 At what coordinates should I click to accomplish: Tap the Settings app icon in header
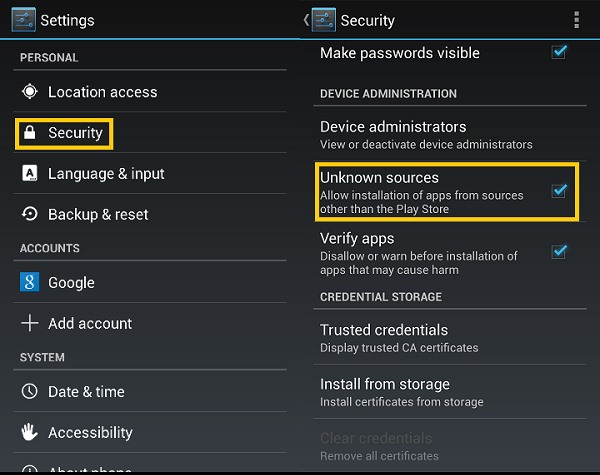[23, 20]
